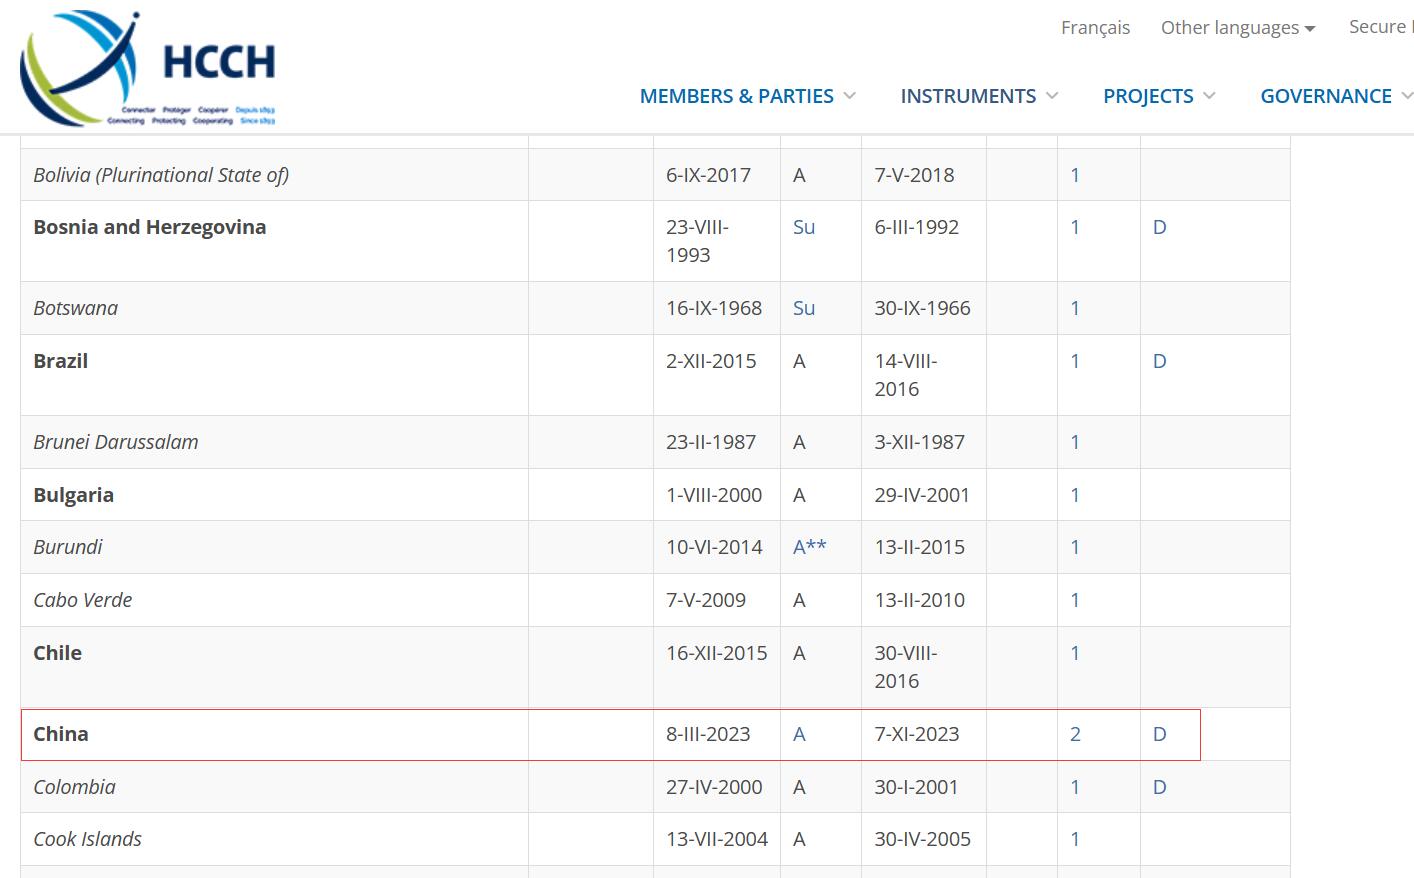Expand the Instruments dropdown menu
This screenshot has height=878, width=1414.
click(978, 96)
